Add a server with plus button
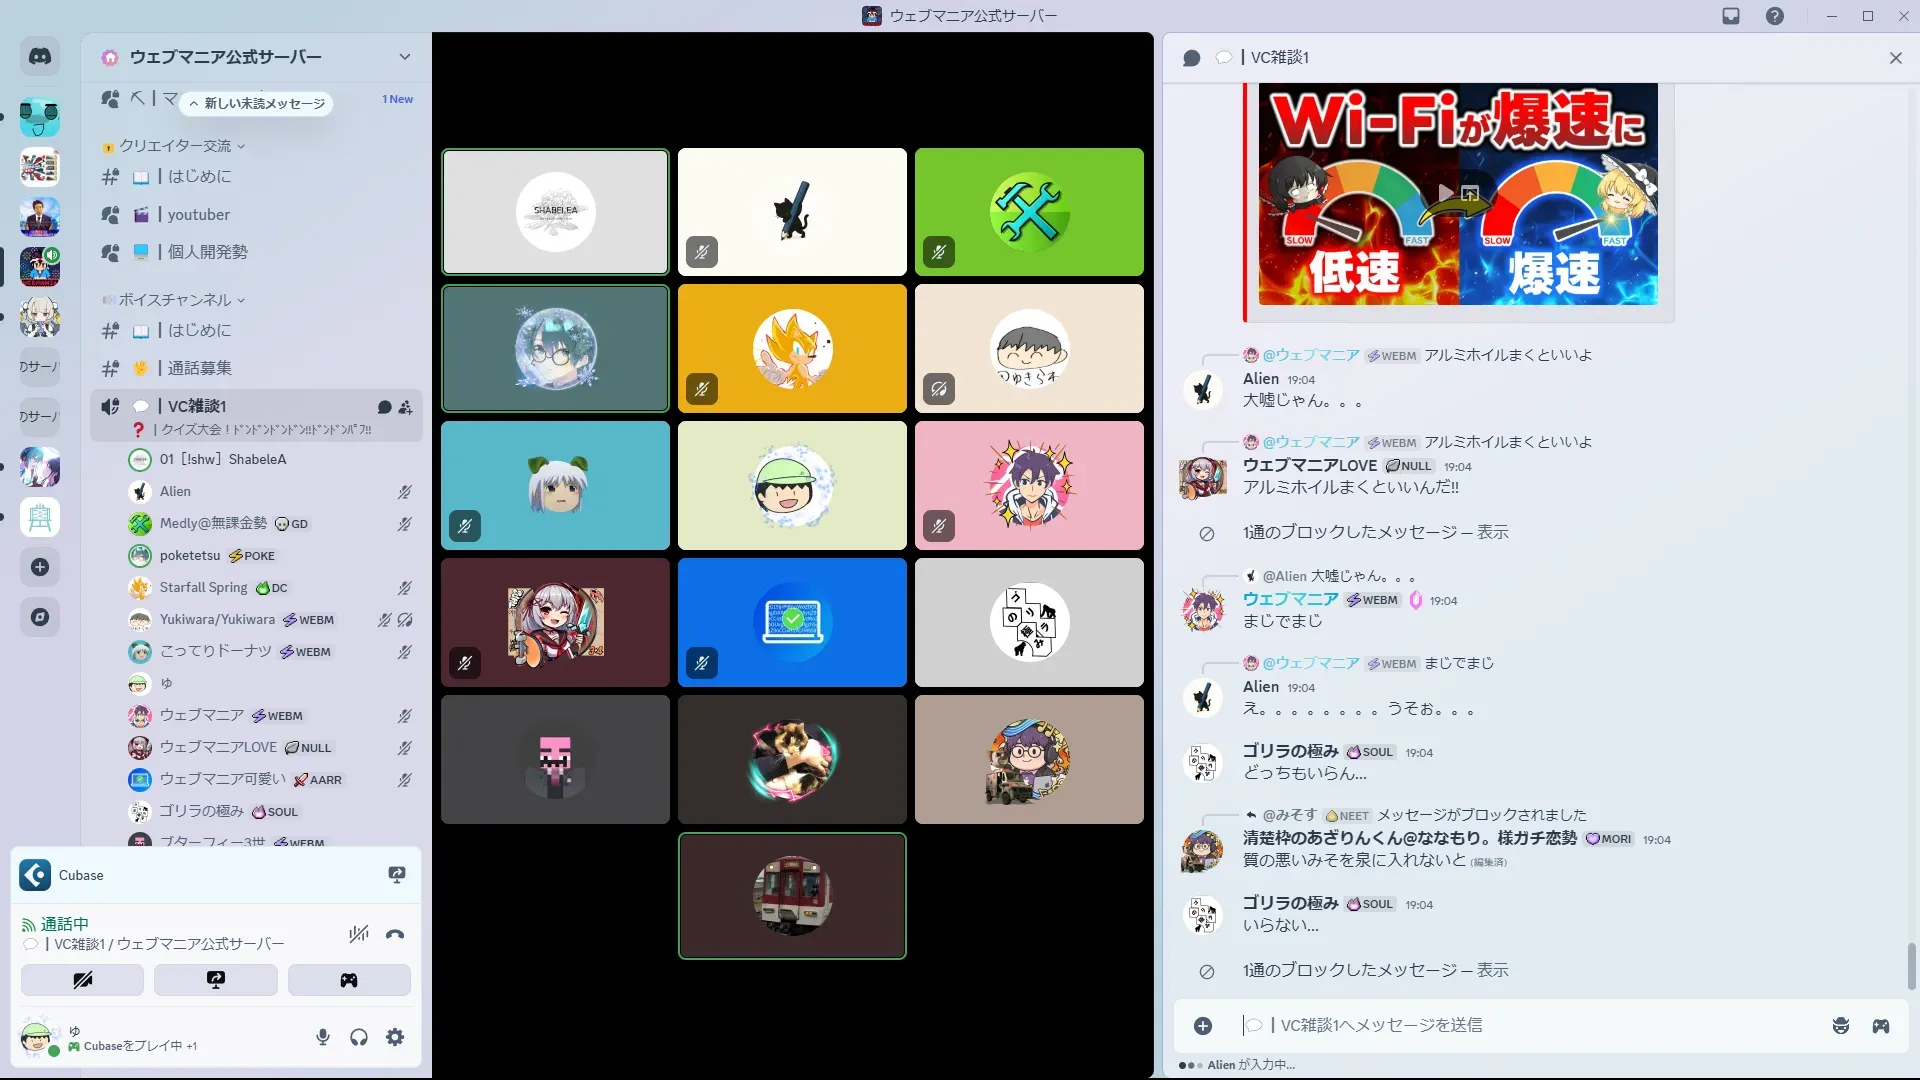 tap(40, 567)
